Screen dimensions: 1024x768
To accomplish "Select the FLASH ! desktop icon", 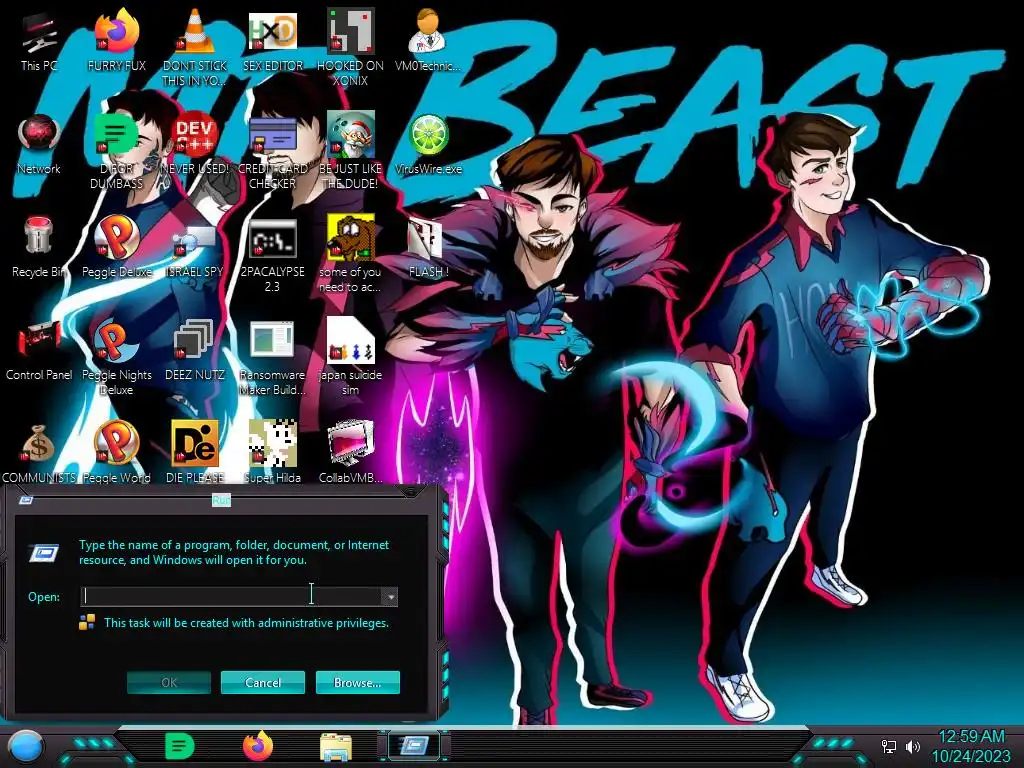I will click(428, 247).
